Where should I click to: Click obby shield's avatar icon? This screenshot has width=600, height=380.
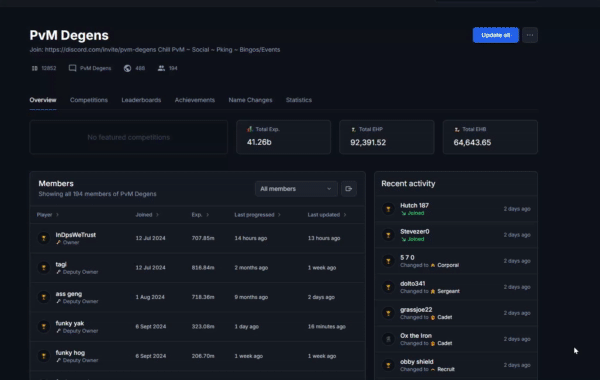(x=388, y=365)
